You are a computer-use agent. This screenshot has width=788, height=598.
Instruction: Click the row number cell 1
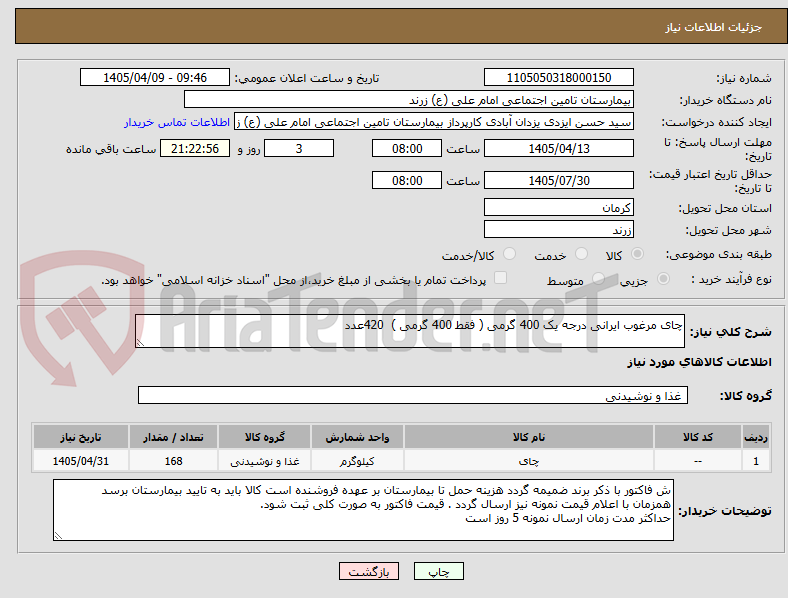756,461
